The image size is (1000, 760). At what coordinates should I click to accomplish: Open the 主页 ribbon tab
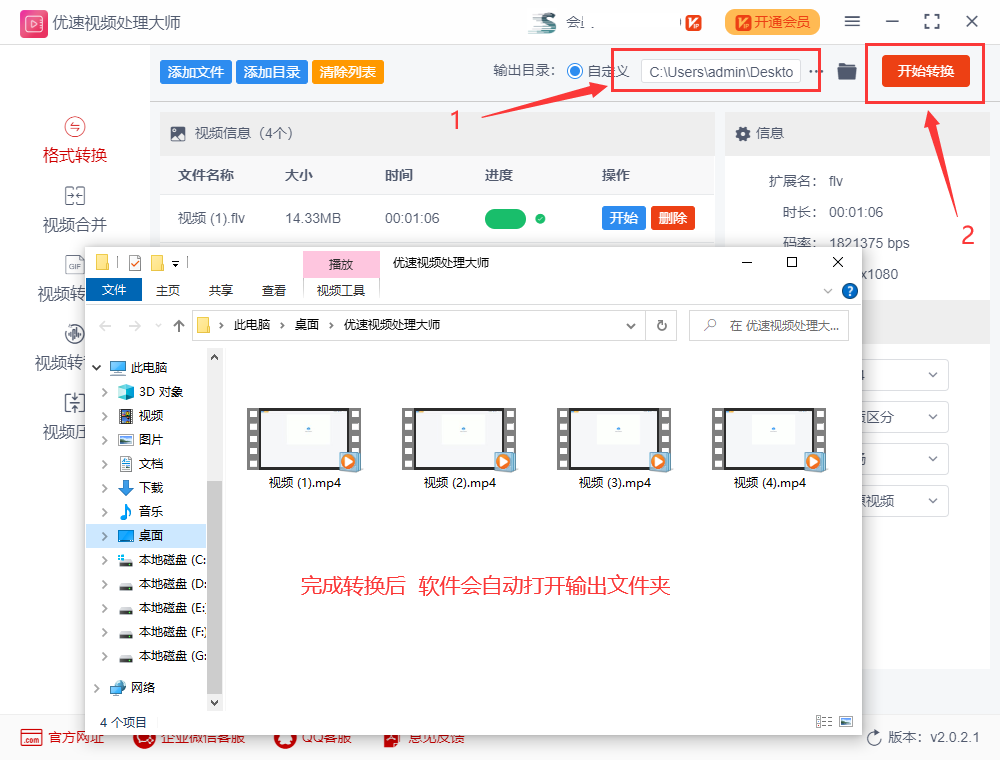(168, 291)
